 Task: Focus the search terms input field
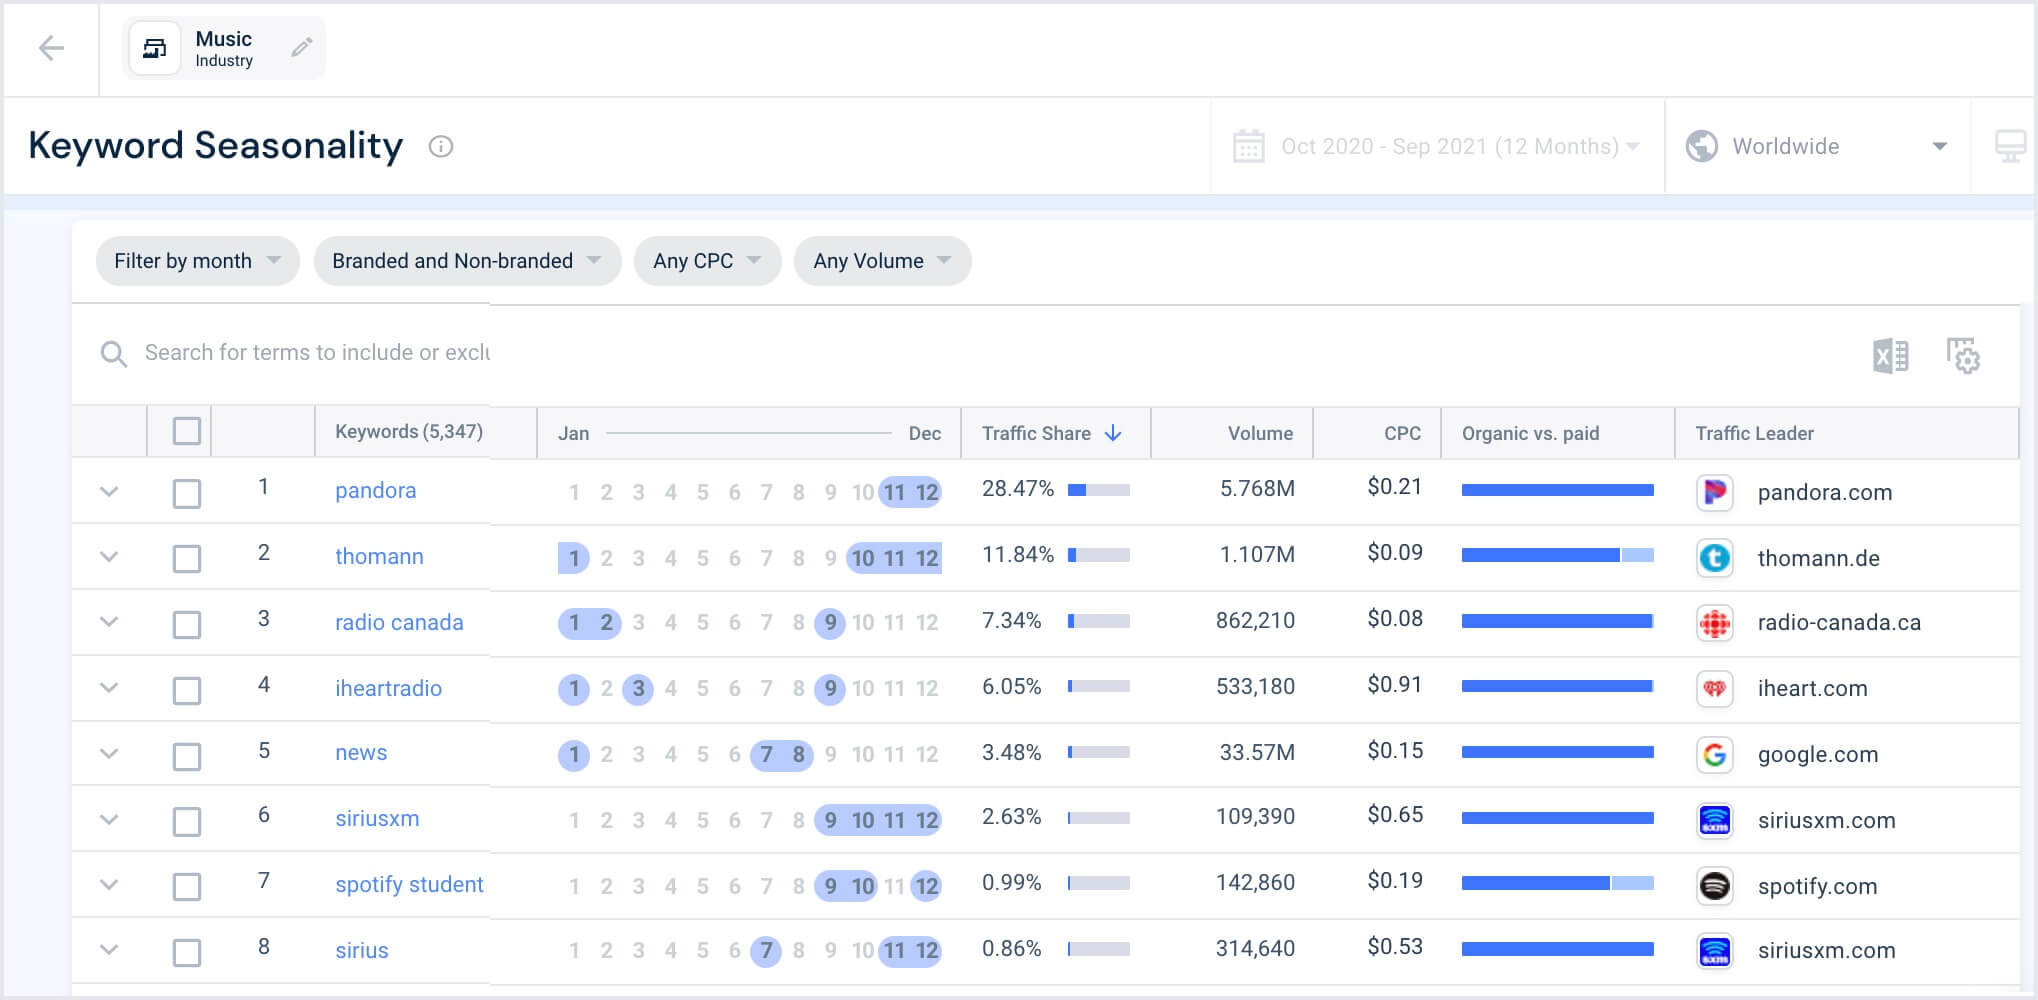click(x=317, y=353)
